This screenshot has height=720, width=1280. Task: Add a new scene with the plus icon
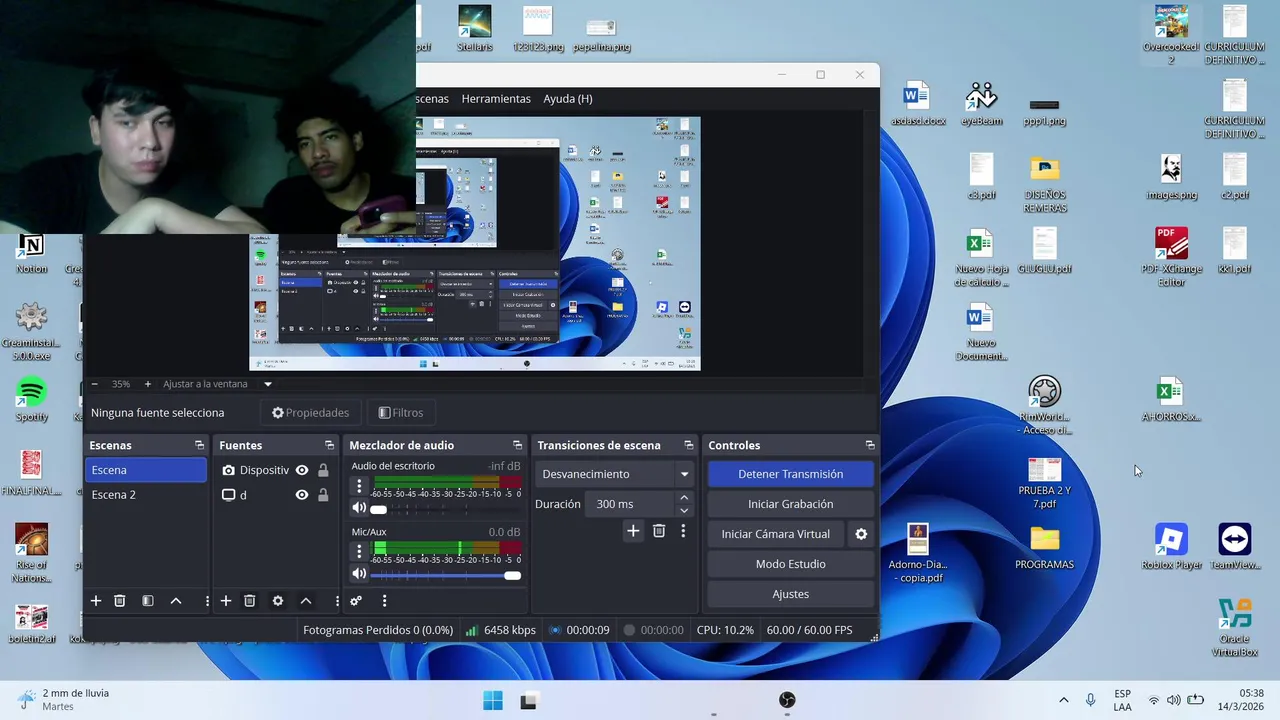[x=96, y=601]
